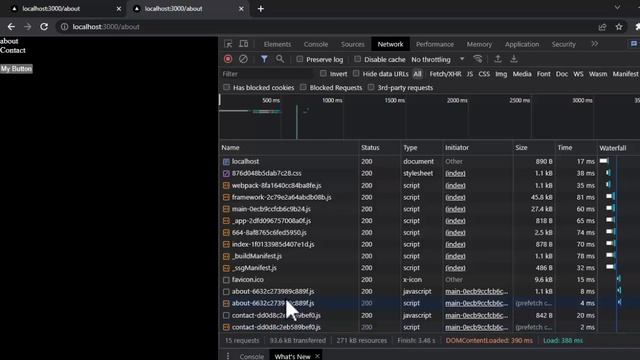Go forward in browser history
The height and width of the screenshot is (360, 640).
click(x=27, y=27)
